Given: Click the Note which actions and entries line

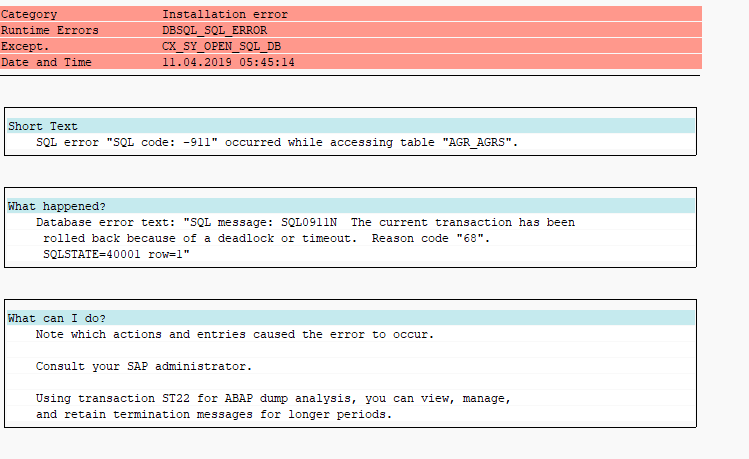Looking at the screenshot, I should tap(235, 334).
